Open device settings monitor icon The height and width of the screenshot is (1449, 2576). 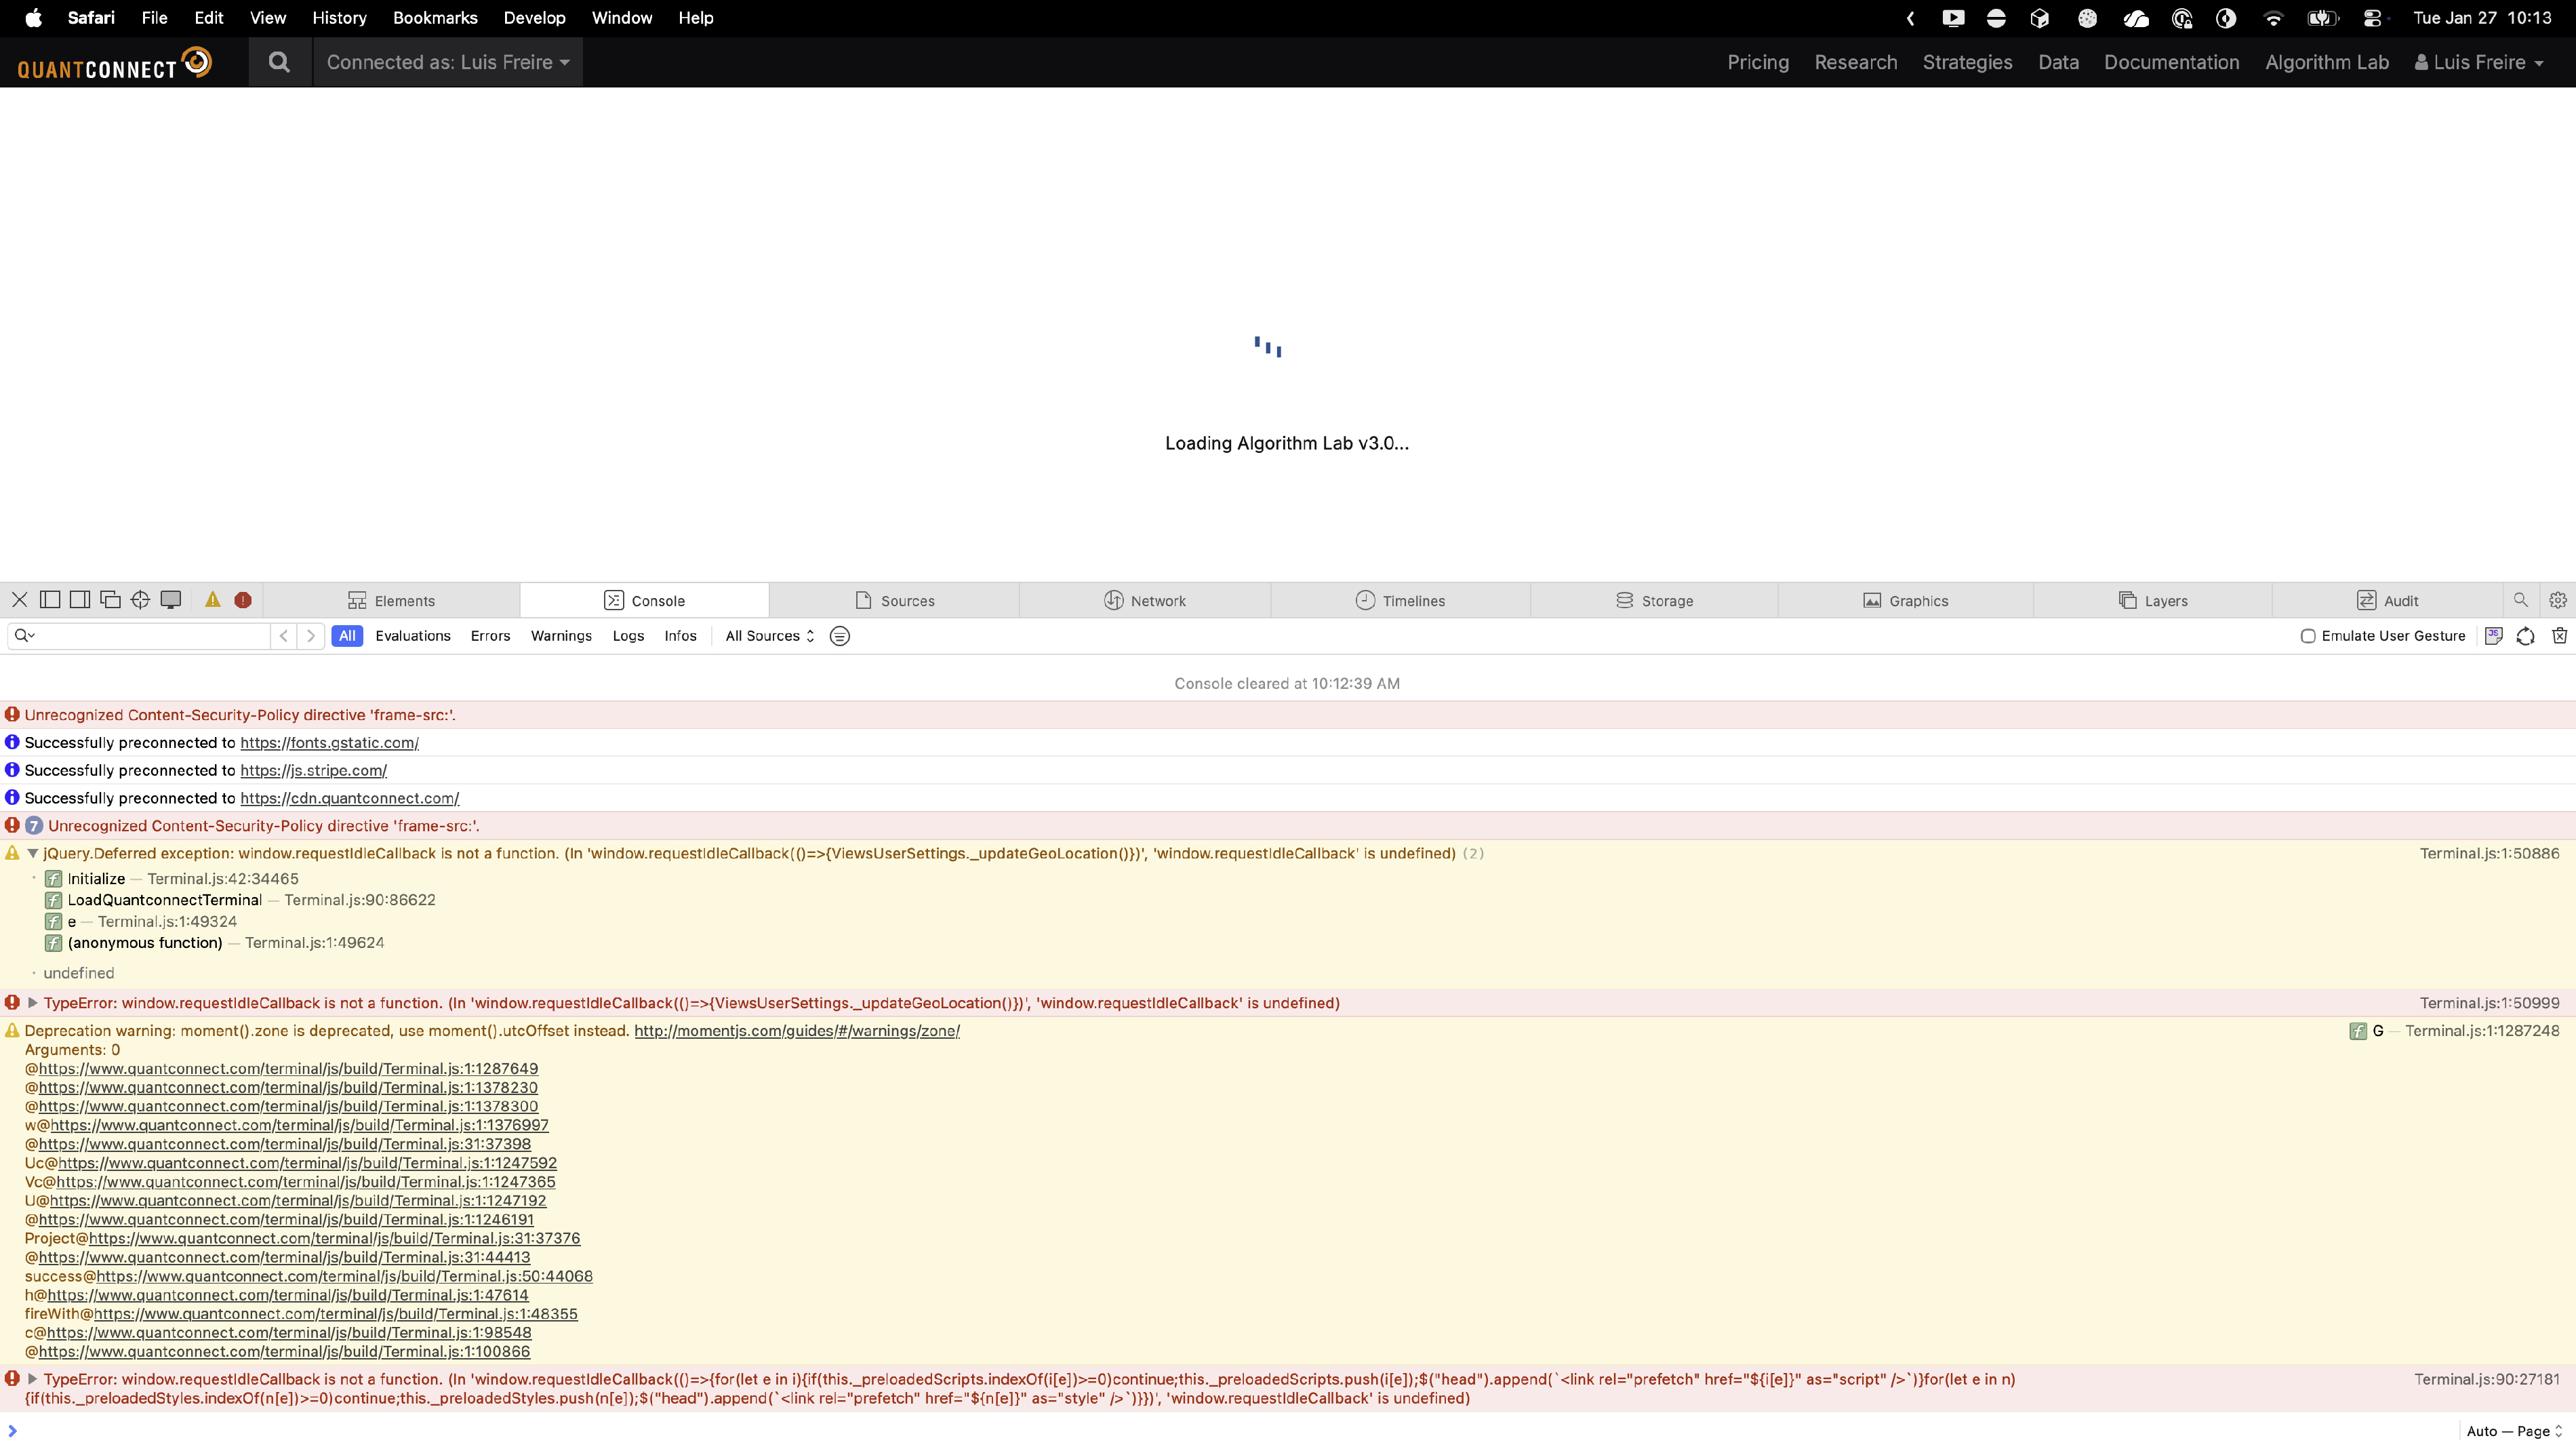171,600
